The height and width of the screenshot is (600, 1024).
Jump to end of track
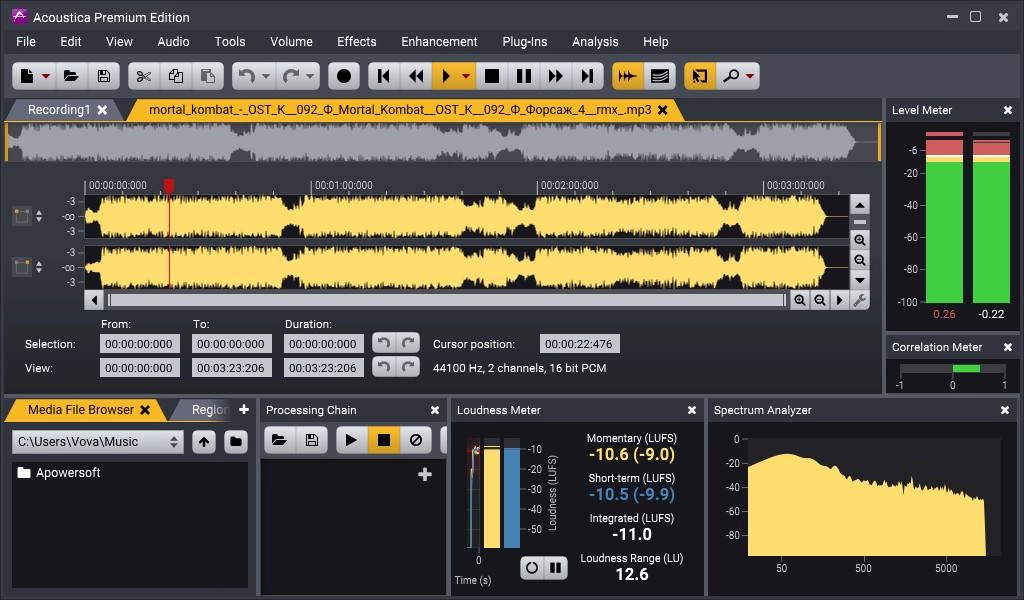[x=588, y=76]
